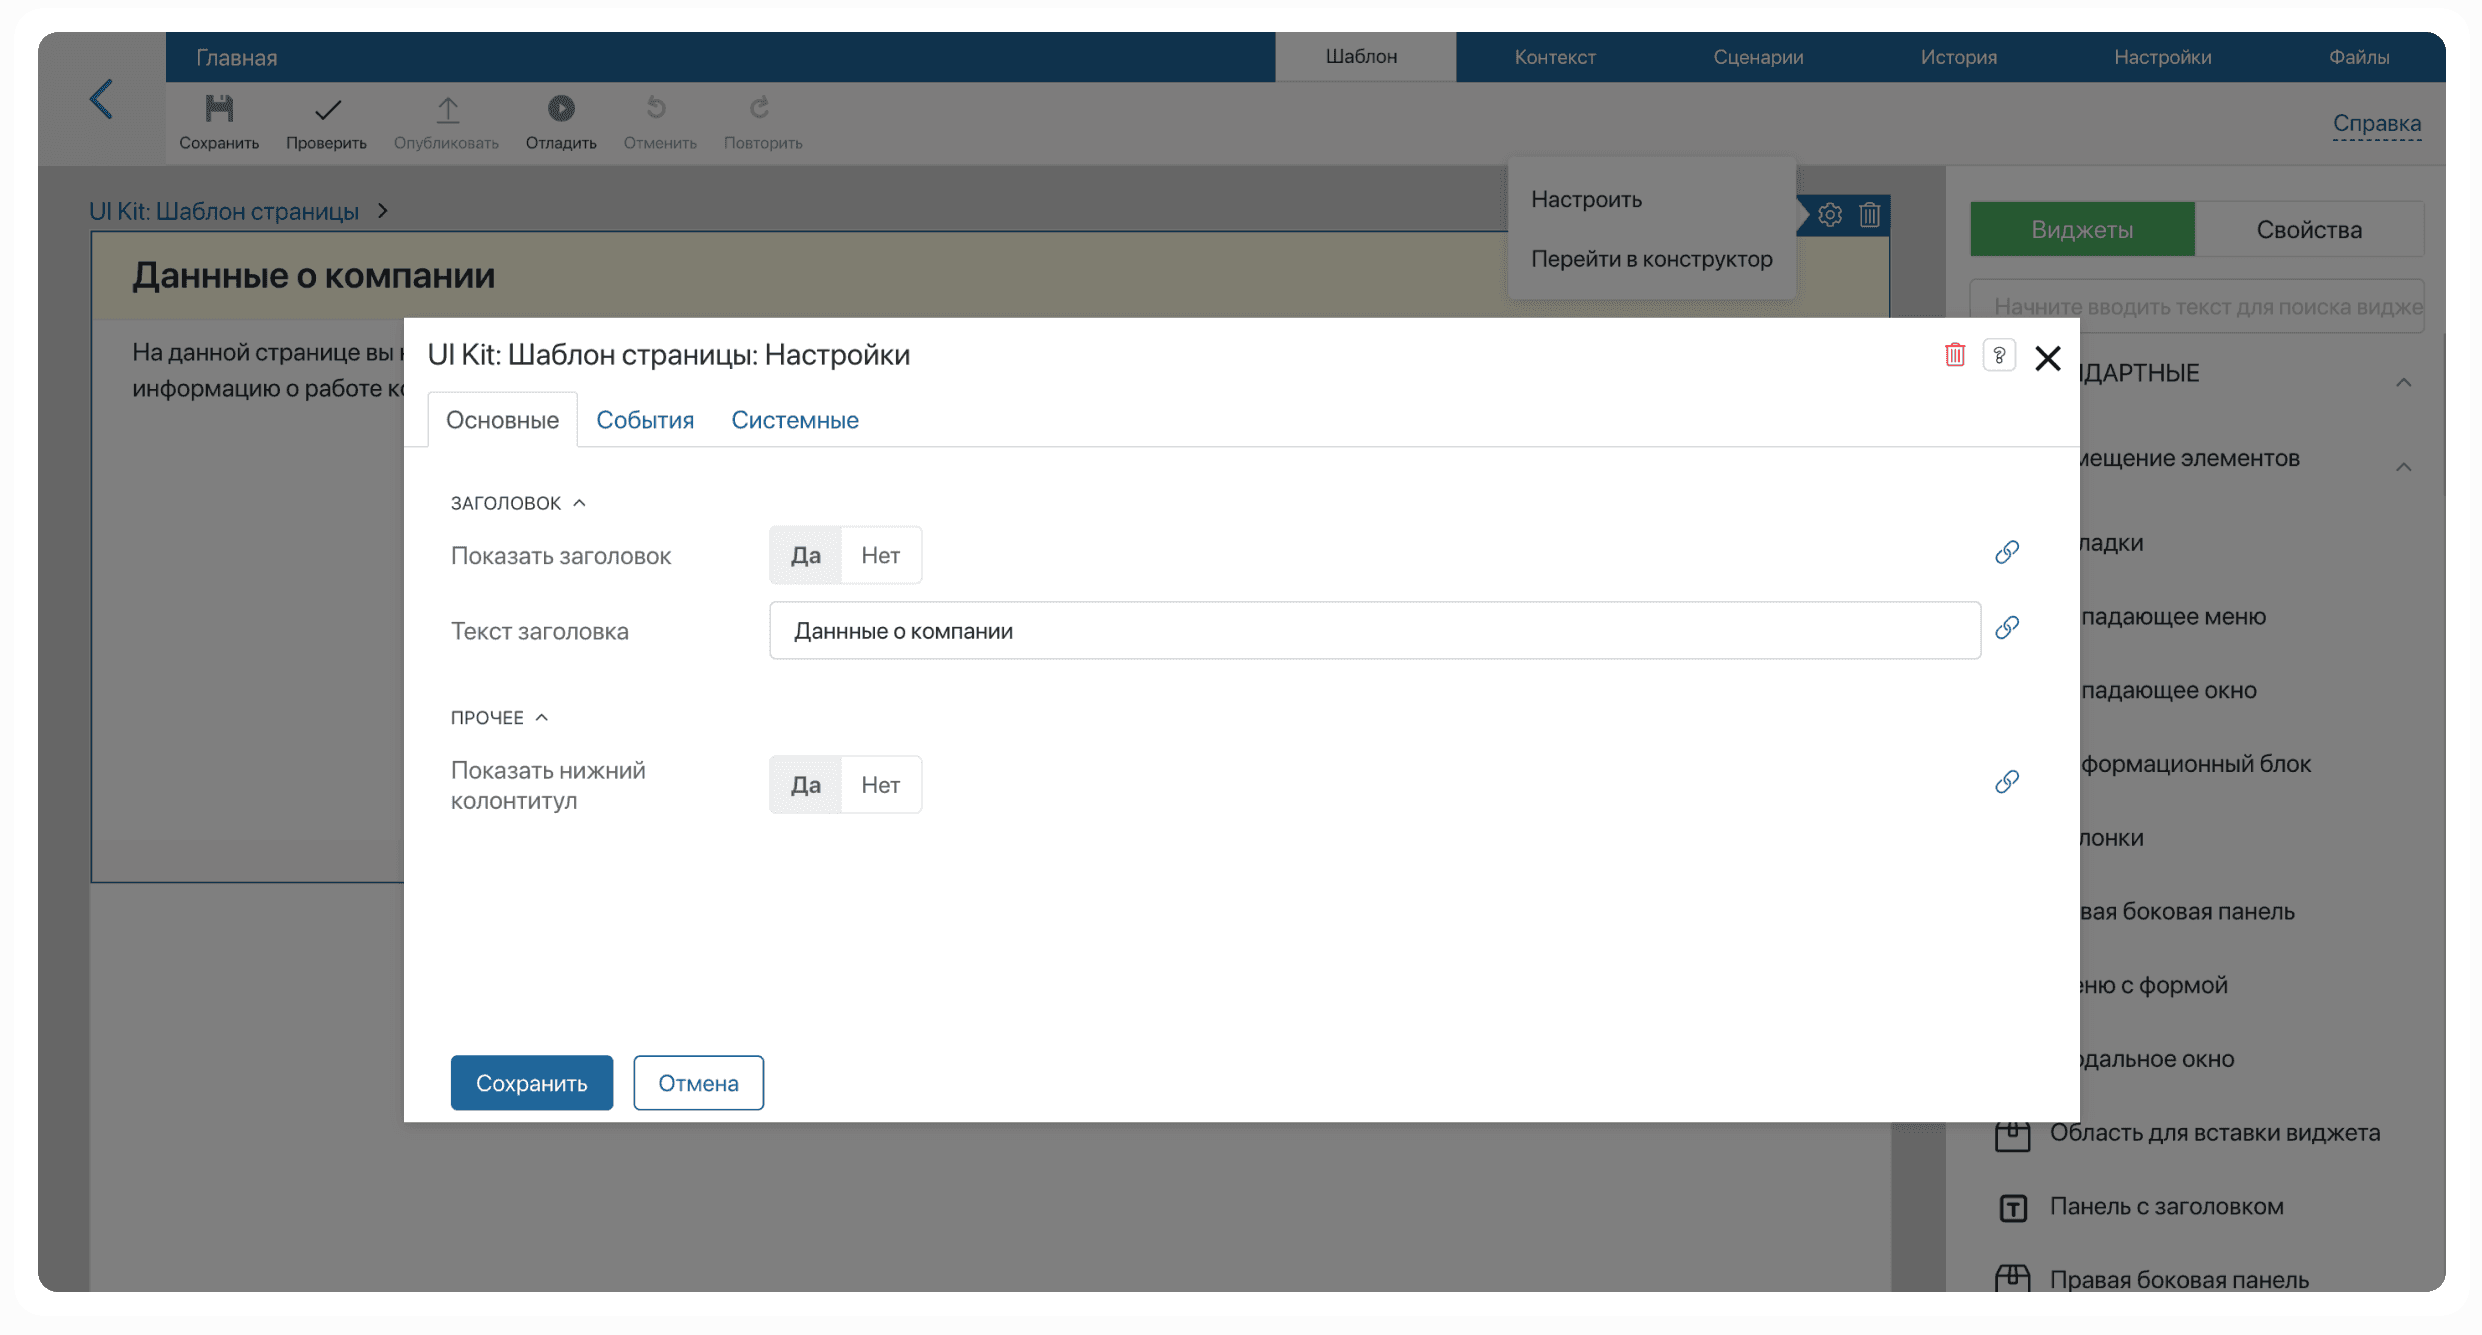2482x1335 pixels.
Task: Click link icon for нижний колонтитул row
Action: click(2006, 782)
